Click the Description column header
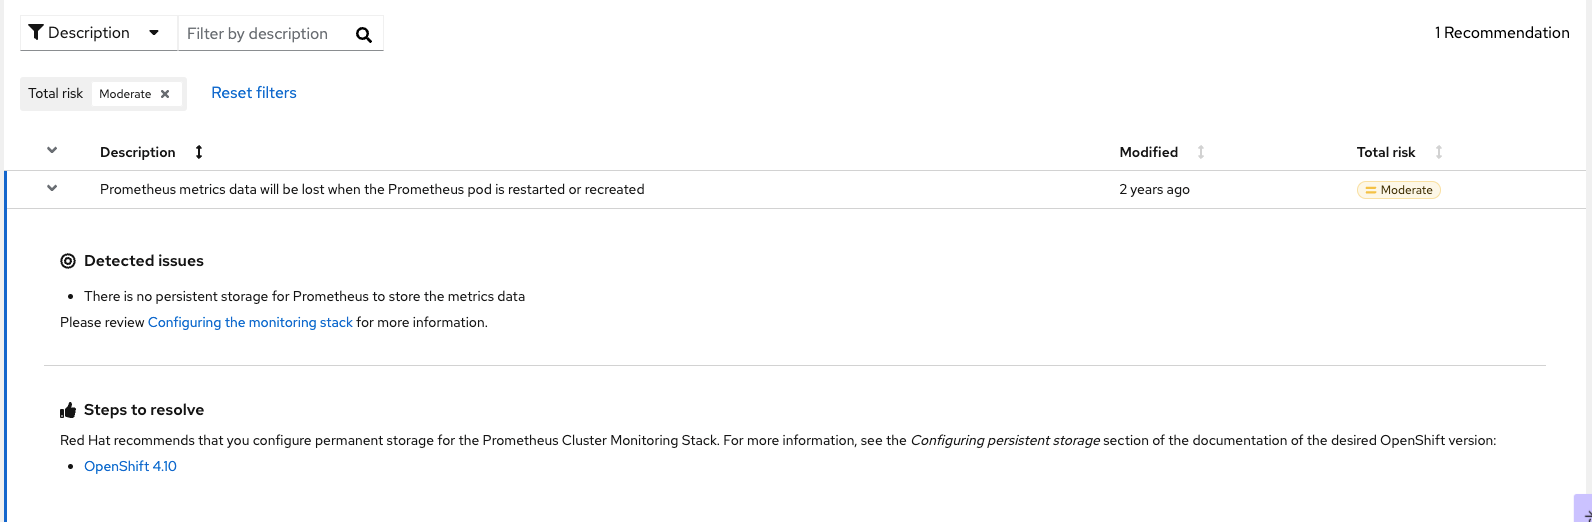This screenshot has width=1592, height=522. [x=138, y=152]
